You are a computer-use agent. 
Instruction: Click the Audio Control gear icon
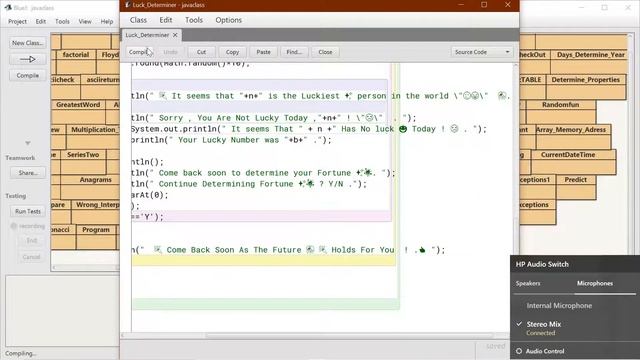[519, 351]
